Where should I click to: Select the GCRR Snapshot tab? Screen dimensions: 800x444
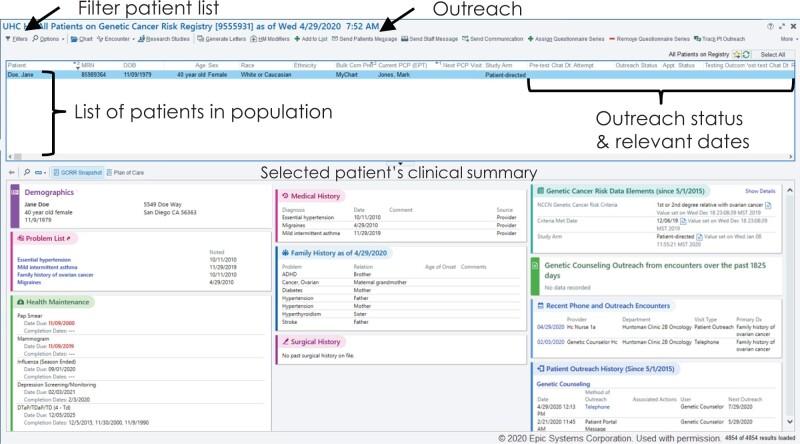coord(77,172)
